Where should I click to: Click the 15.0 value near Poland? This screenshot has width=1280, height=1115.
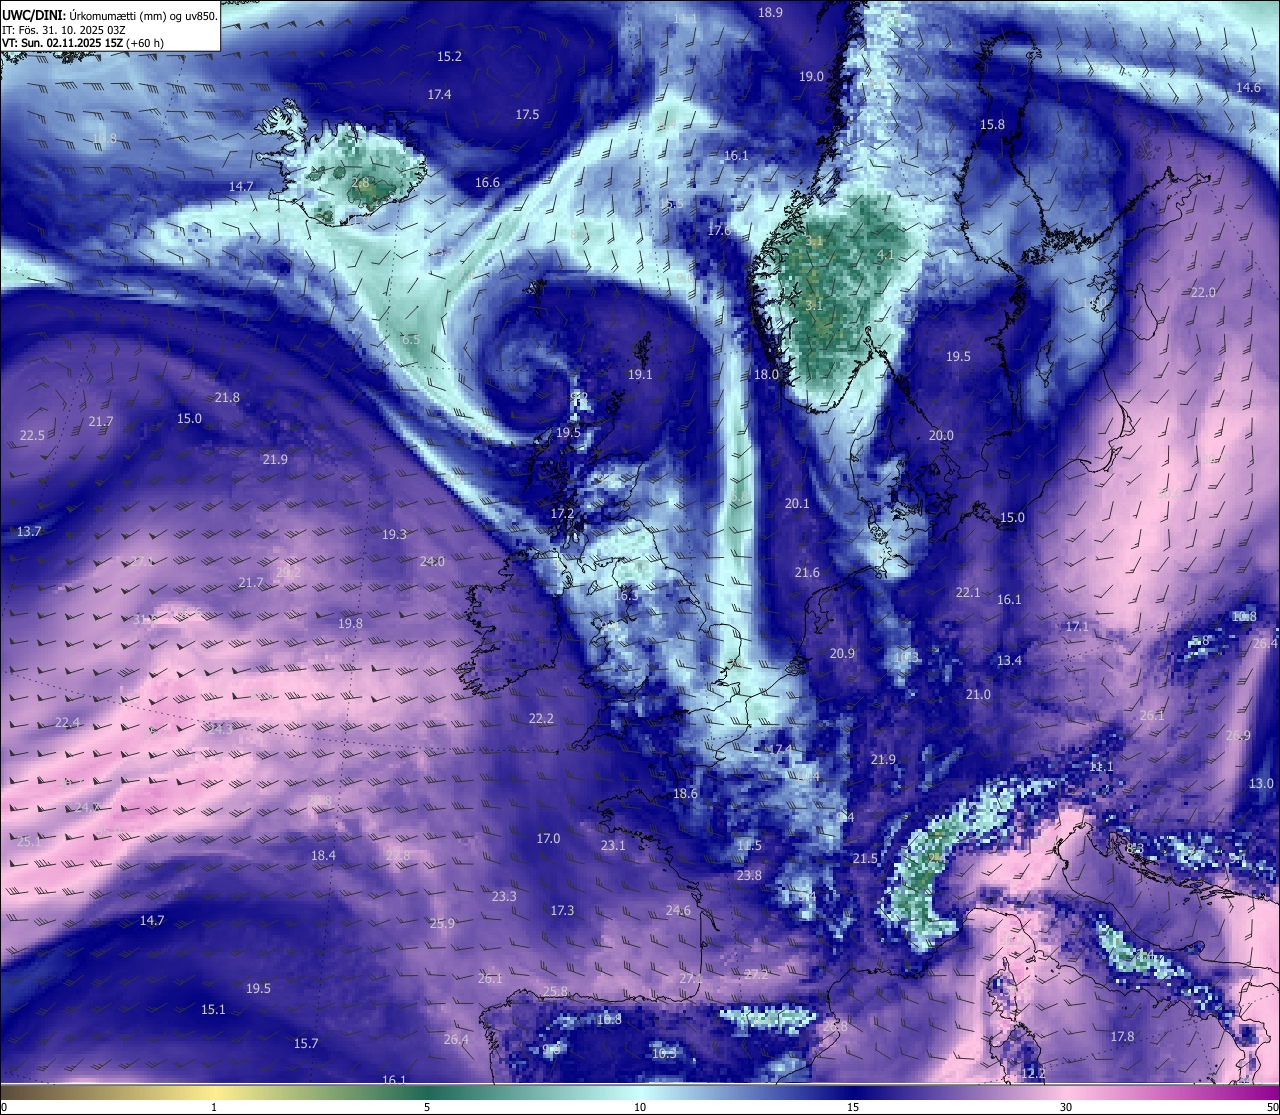(1012, 518)
